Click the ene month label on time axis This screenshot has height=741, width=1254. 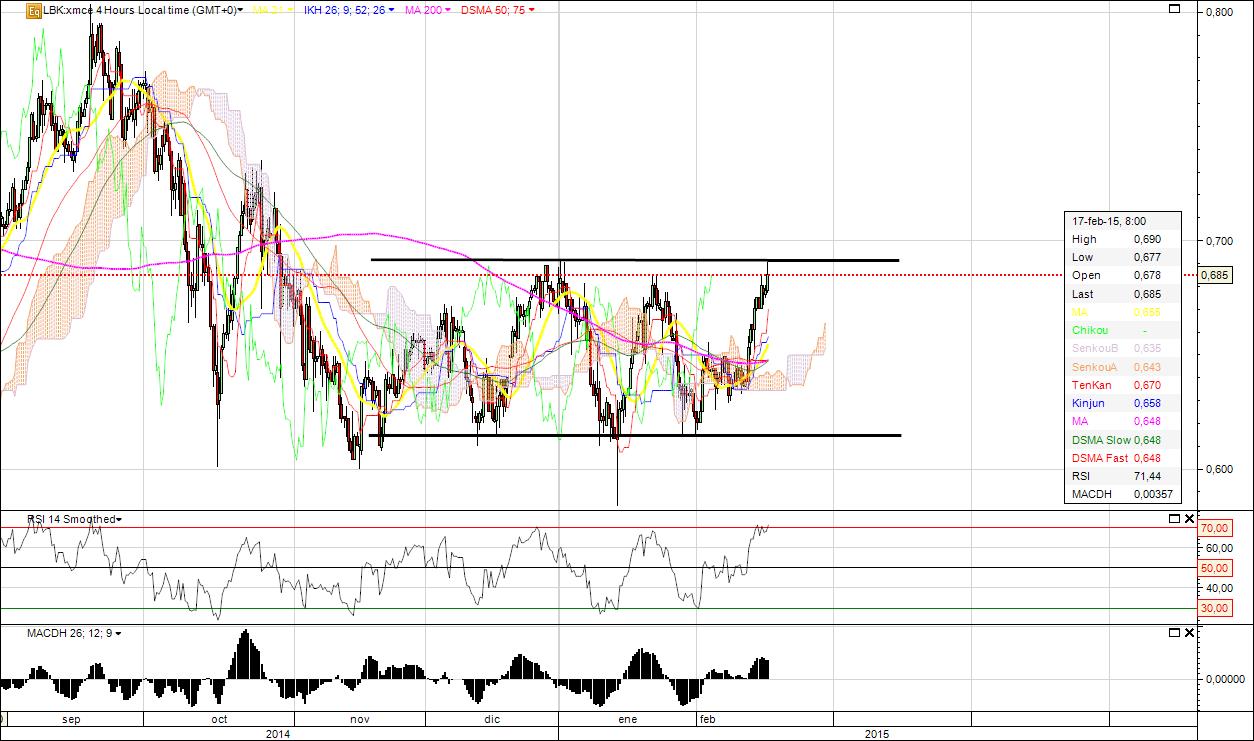[628, 719]
